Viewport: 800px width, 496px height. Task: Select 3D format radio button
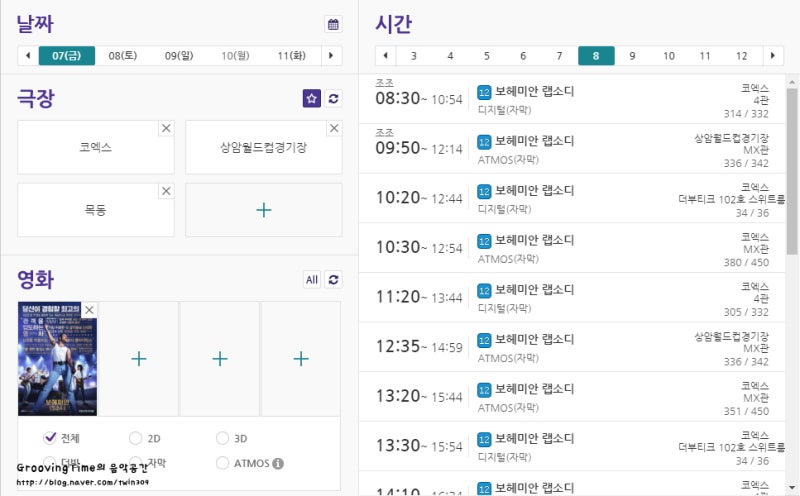pyautogui.click(x=222, y=438)
